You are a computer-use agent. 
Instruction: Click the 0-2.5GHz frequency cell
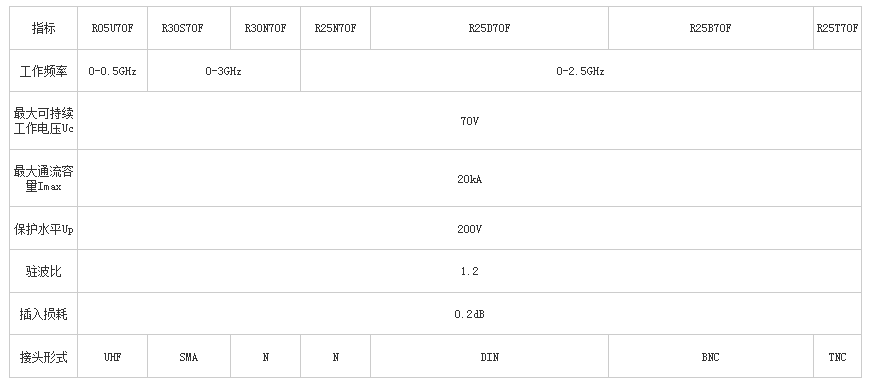[x=581, y=71]
